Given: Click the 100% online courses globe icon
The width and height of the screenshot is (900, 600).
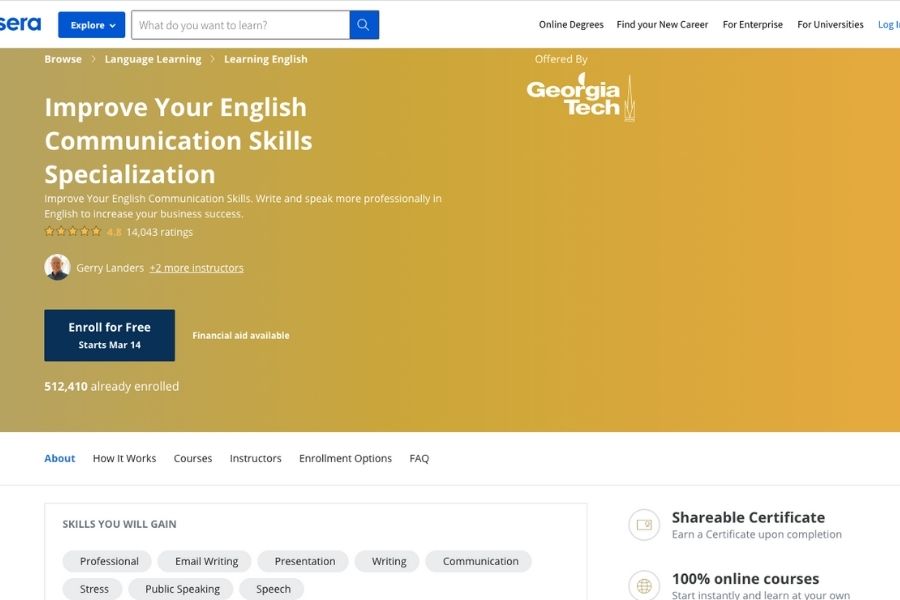Looking at the screenshot, I should click(644, 586).
